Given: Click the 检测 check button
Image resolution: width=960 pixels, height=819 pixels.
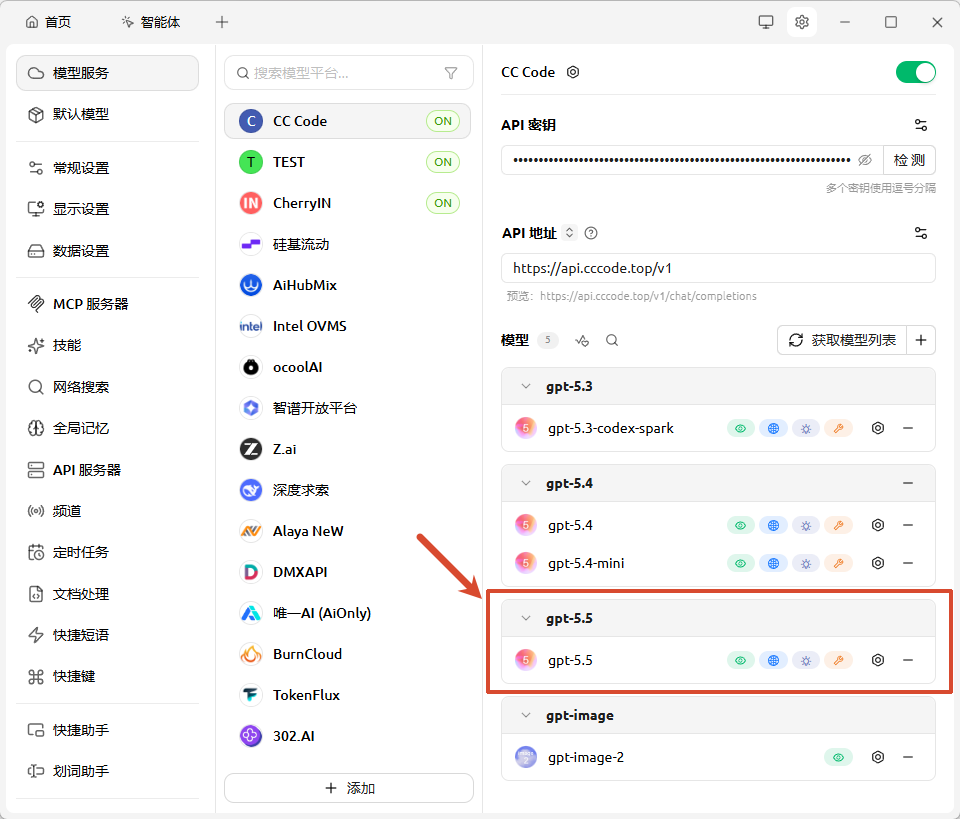Looking at the screenshot, I should click(909, 160).
